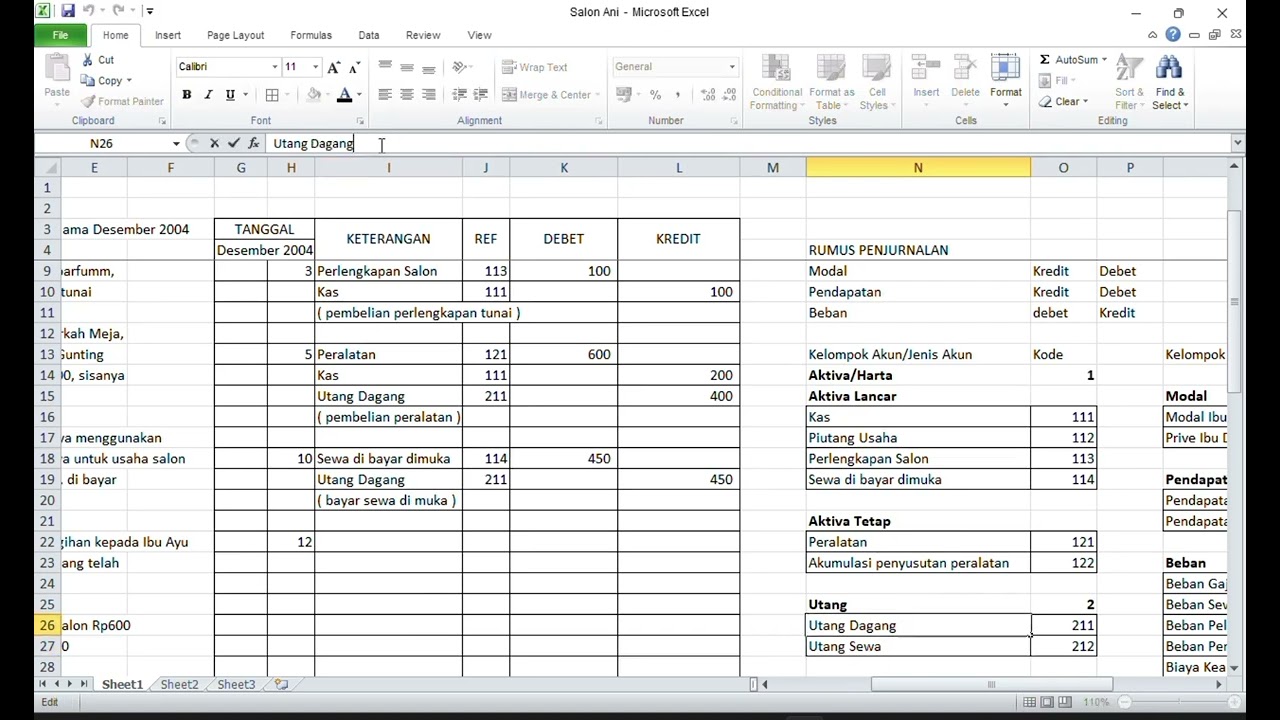
Task: Switch to the Formulas tab
Action: coord(311,35)
